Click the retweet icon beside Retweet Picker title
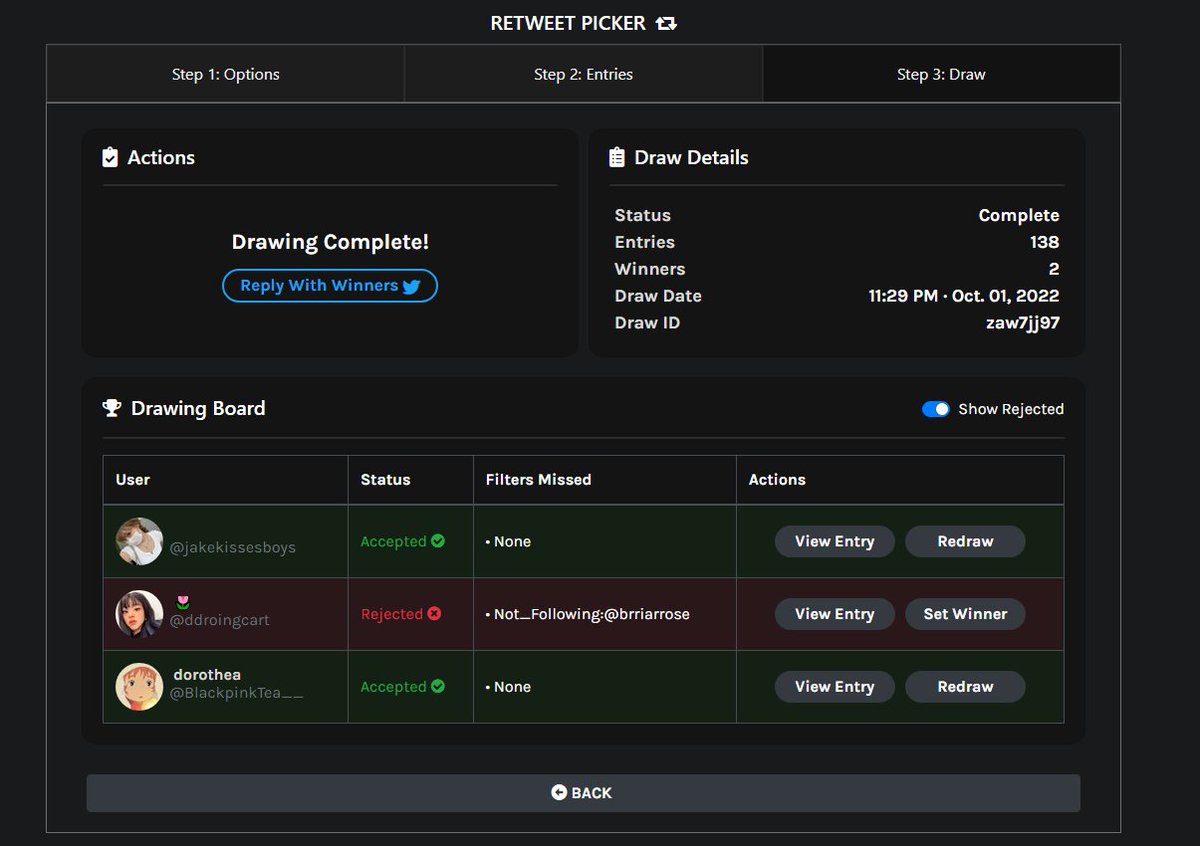Image resolution: width=1200 pixels, height=846 pixels. pyautogui.click(x=666, y=23)
